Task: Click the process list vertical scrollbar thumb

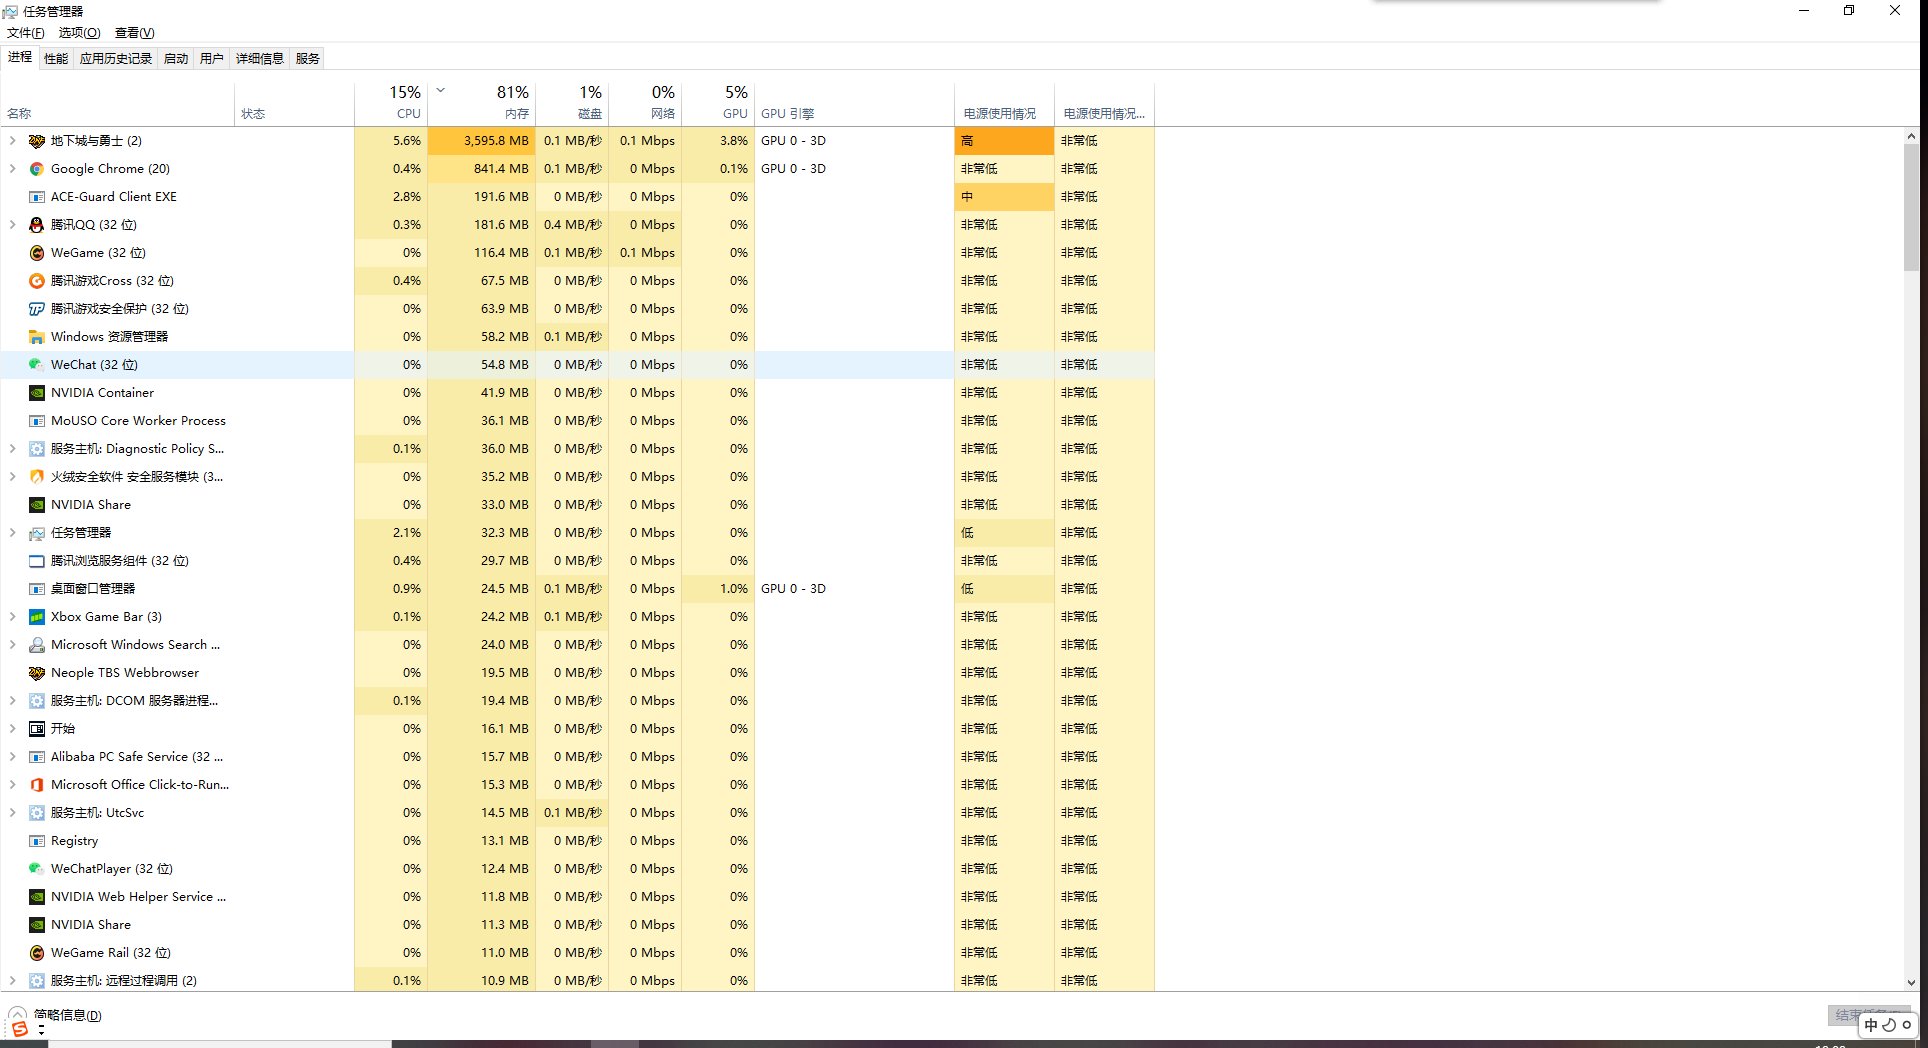Action: tap(1911, 207)
